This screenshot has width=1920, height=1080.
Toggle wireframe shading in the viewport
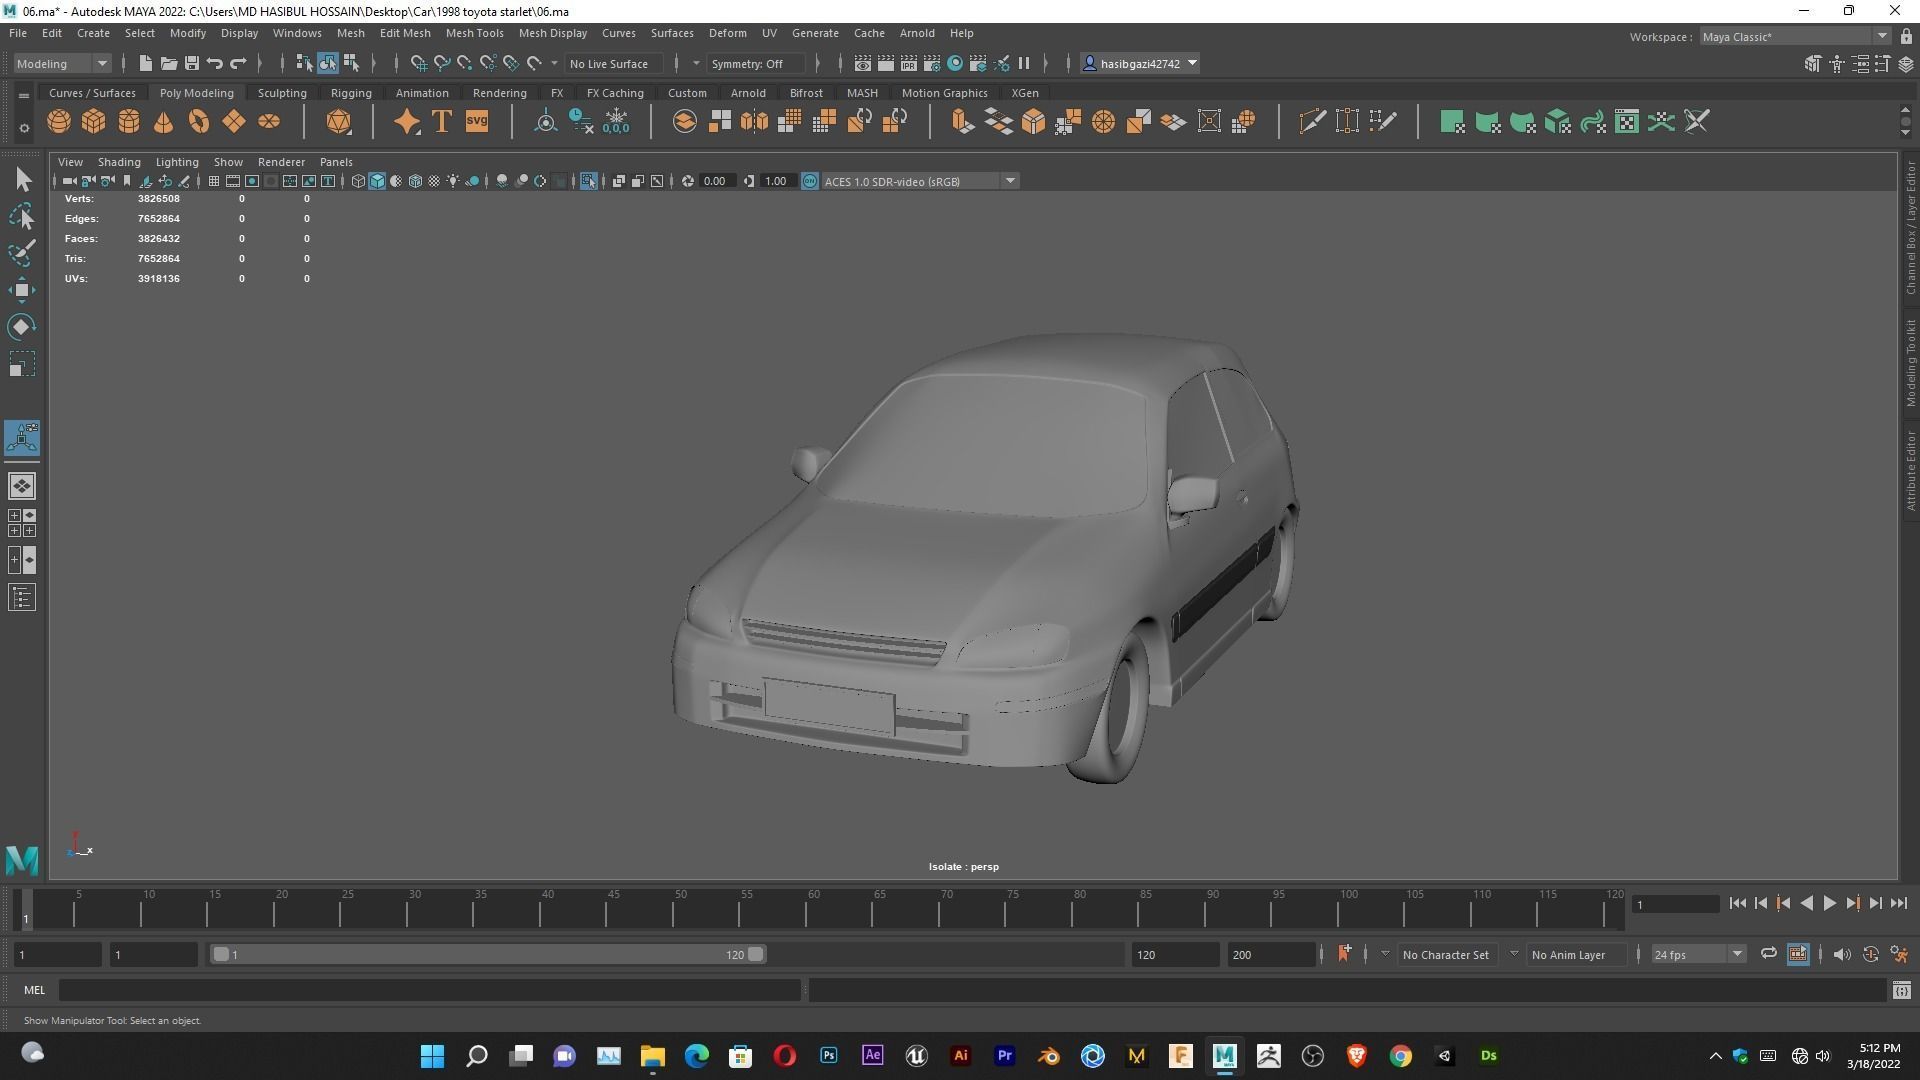(358, 181)
